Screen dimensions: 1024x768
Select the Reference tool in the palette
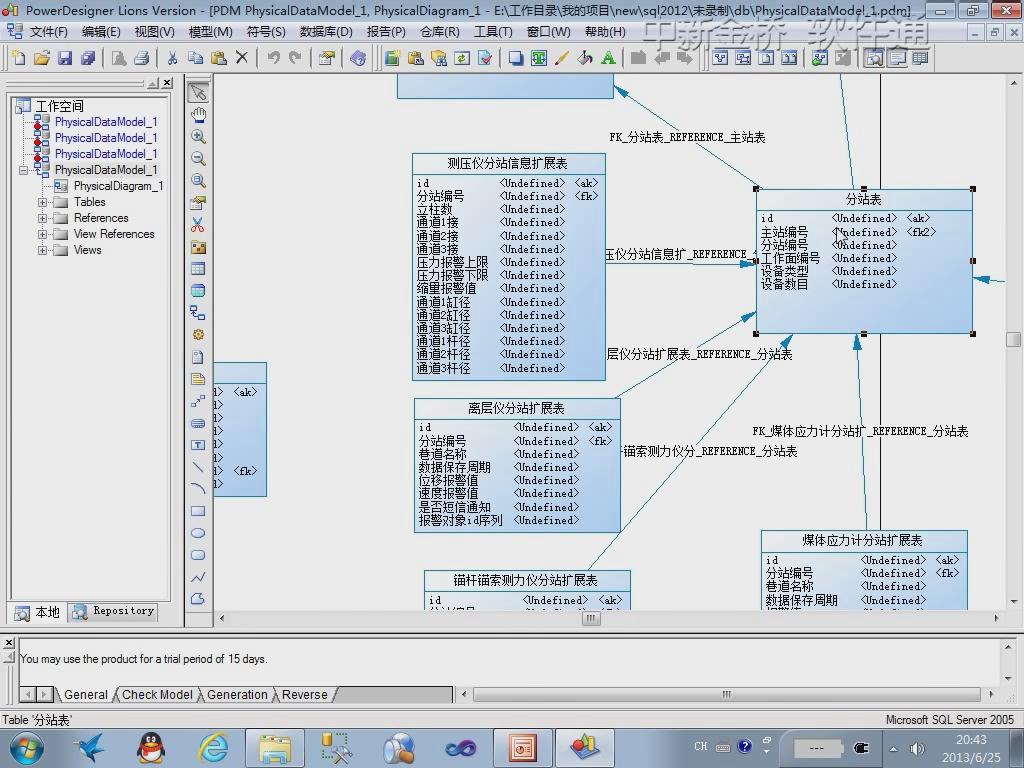(x=198, y=313)
